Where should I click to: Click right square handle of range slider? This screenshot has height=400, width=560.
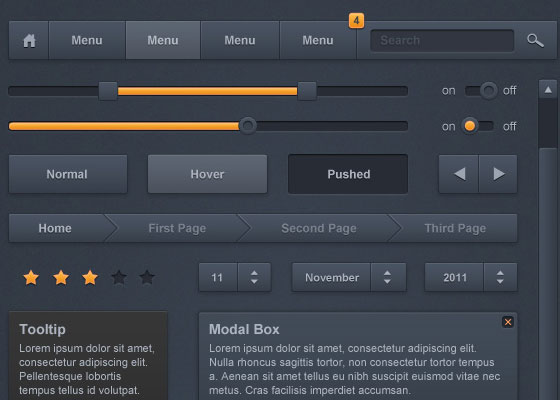click(307, 91)
